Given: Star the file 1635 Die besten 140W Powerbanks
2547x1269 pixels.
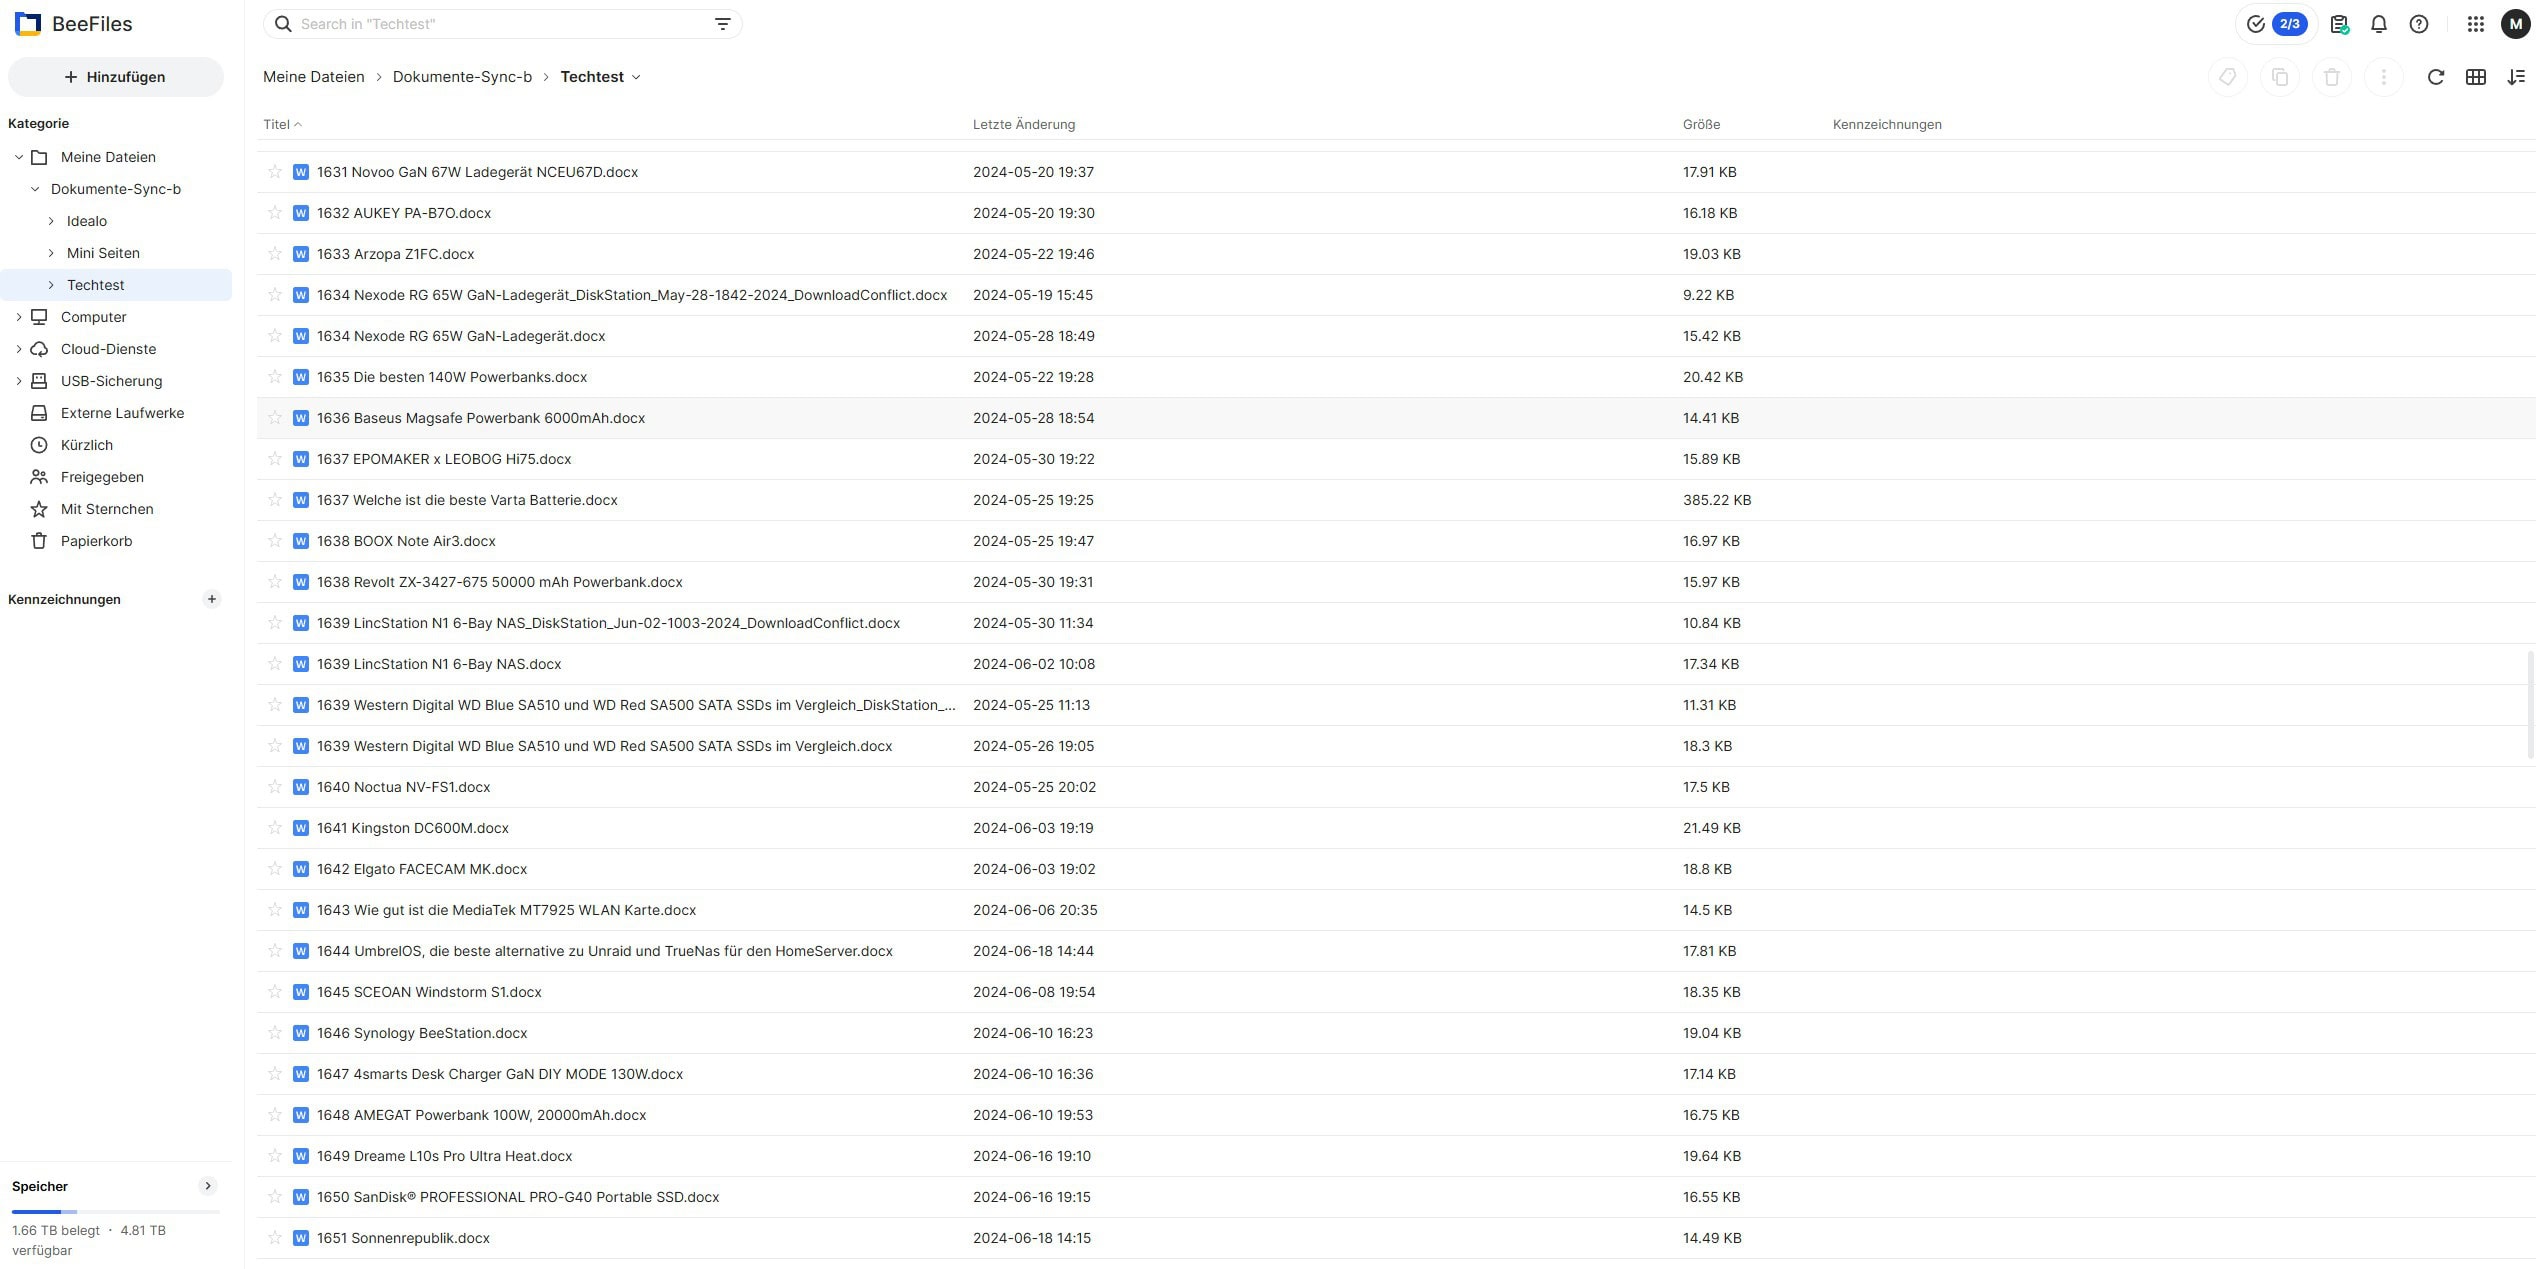Looking at the screenshot, I should pos(274,377).
